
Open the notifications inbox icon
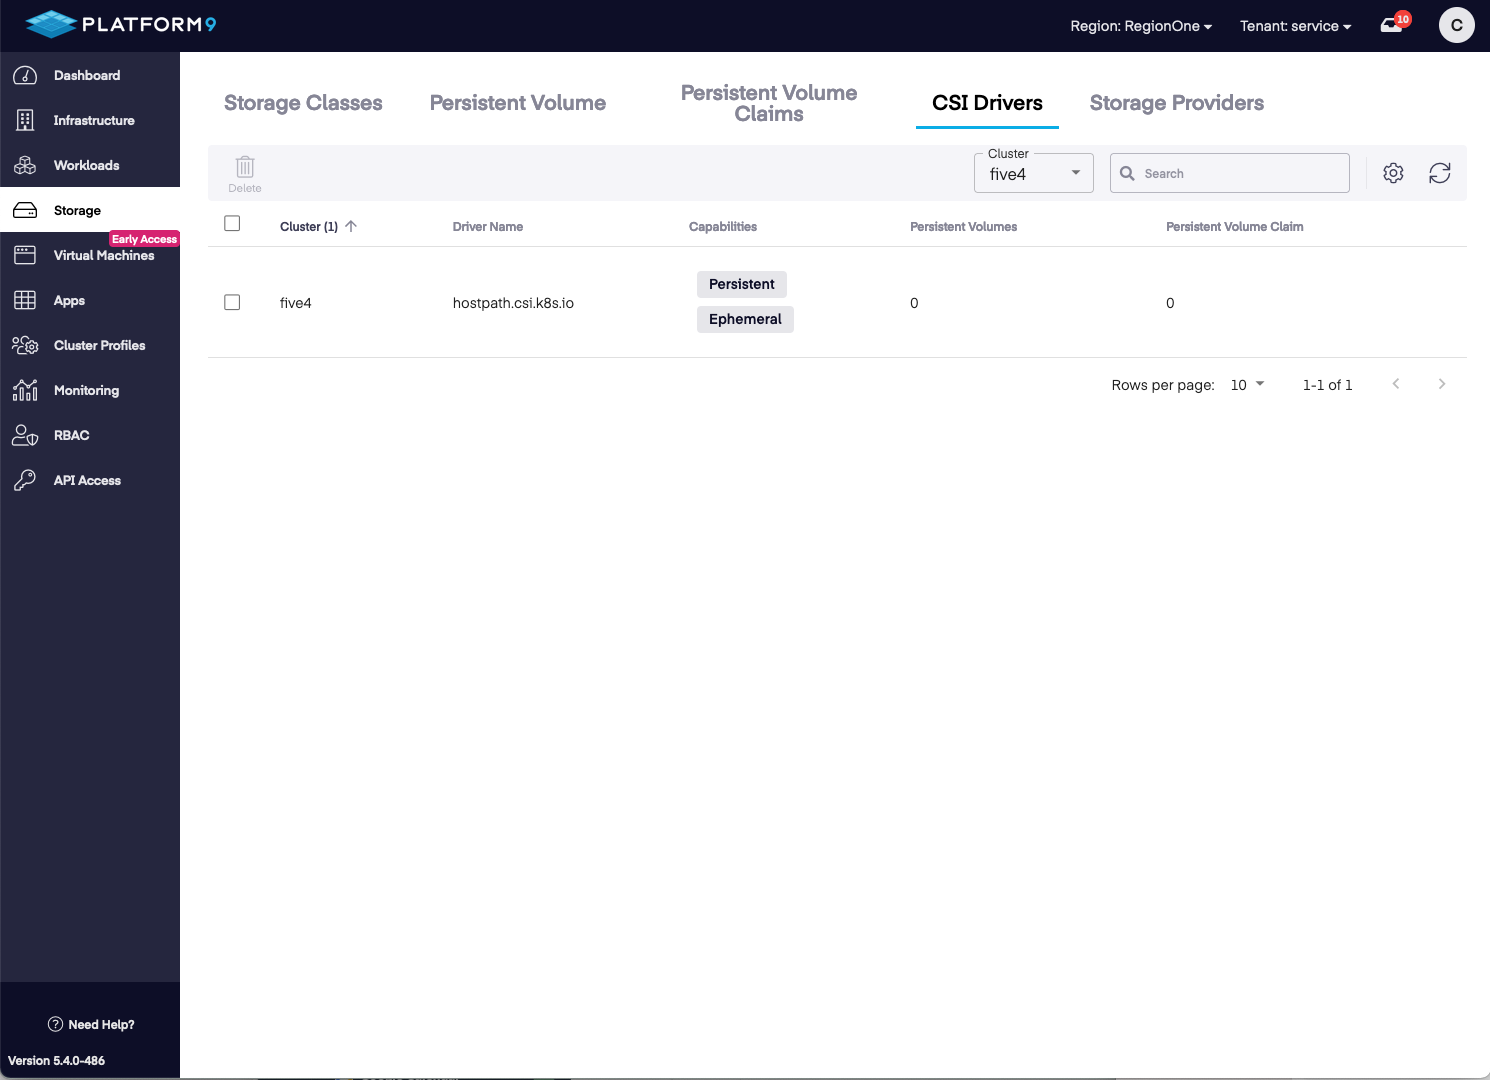click(1392, 26)
